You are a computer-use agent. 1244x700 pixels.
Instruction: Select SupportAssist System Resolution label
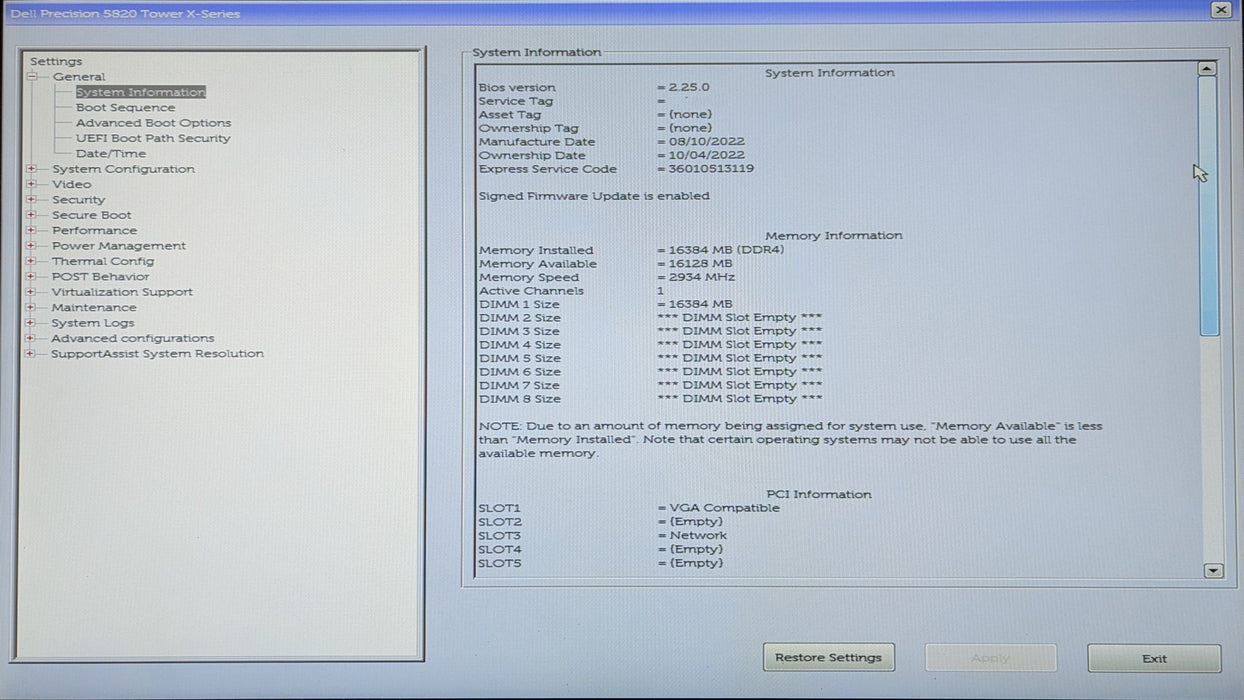click(x=157, y=354)
